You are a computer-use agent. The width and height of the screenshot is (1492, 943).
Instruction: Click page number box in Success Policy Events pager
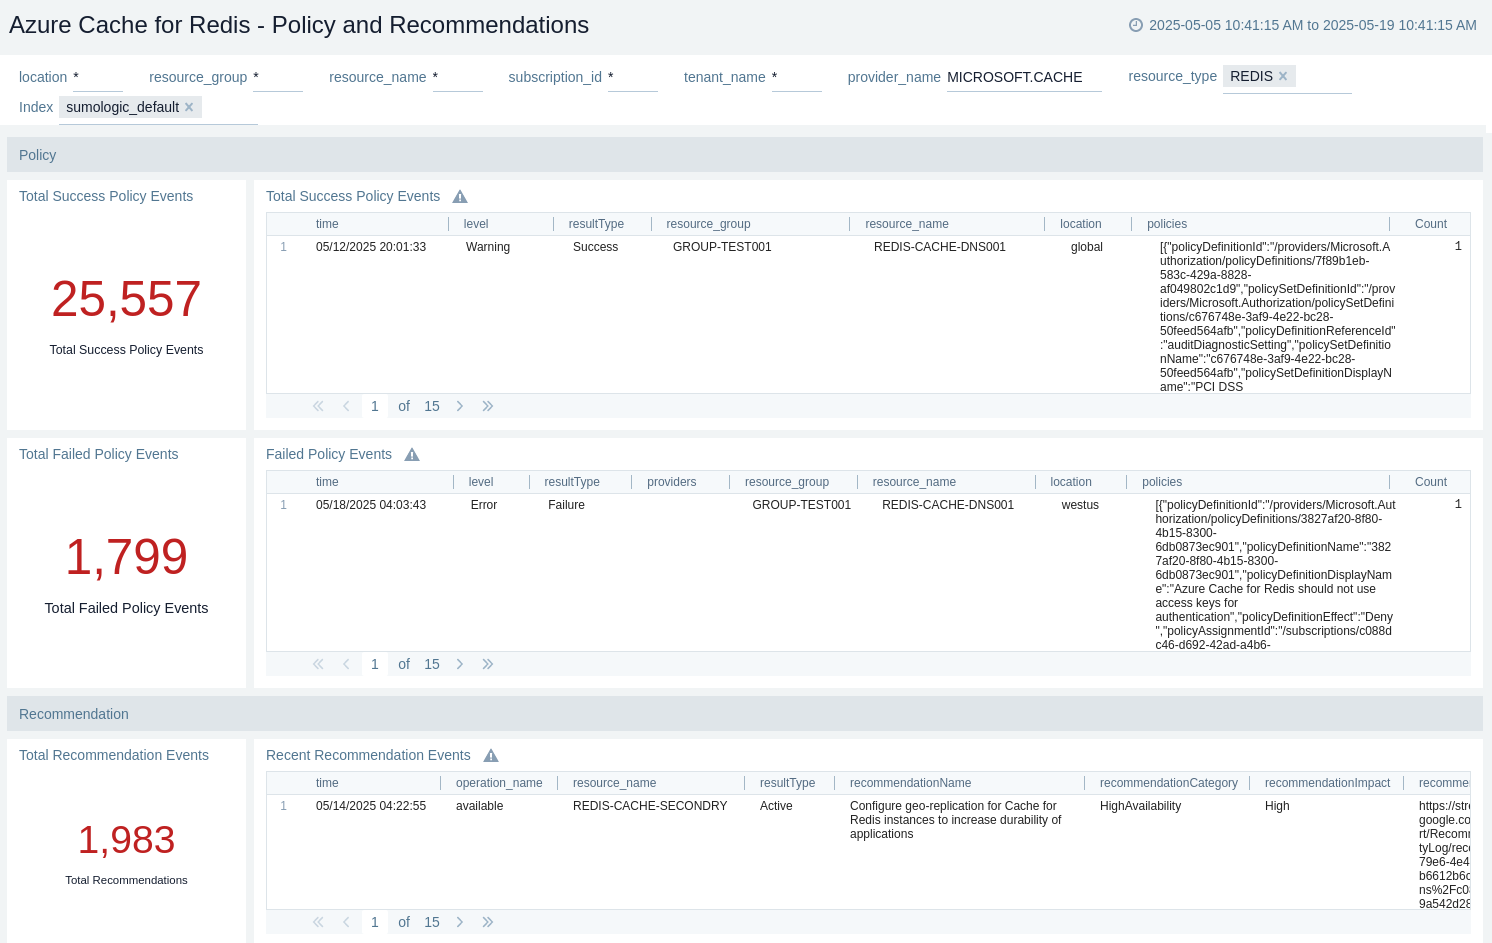375,406
